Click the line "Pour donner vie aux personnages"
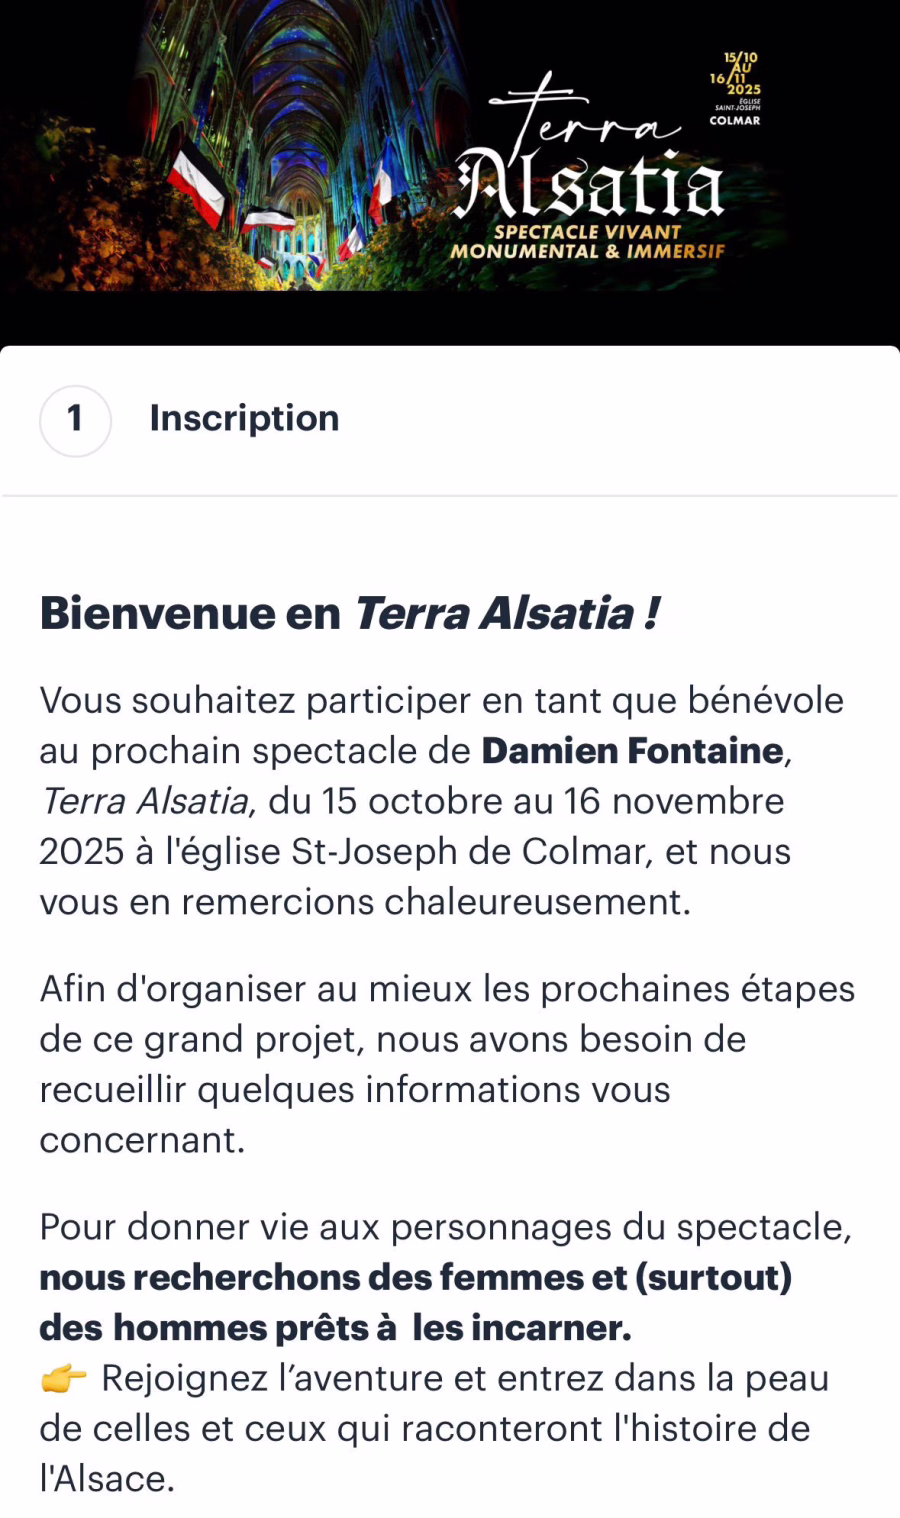900x1518 pixels. coord(445,1227)
